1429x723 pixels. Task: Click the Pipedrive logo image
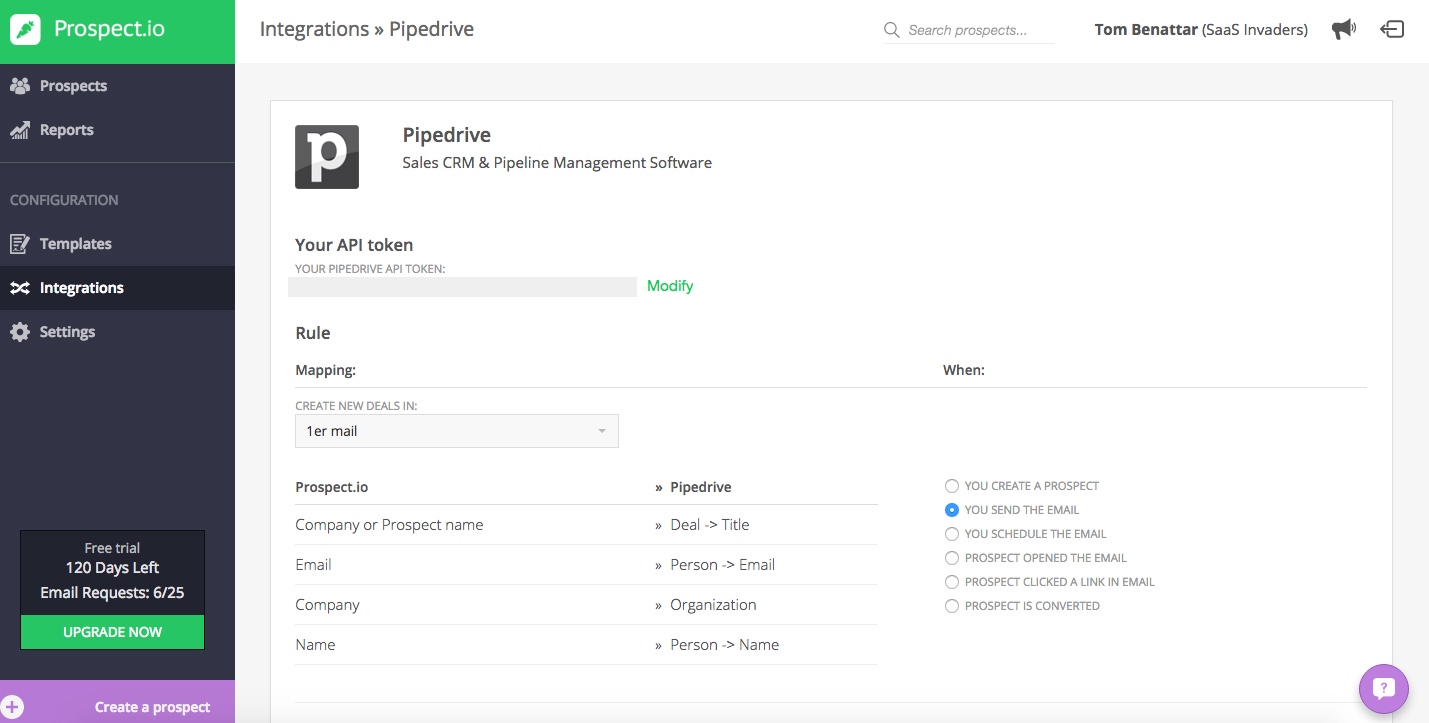pos(327,157)
